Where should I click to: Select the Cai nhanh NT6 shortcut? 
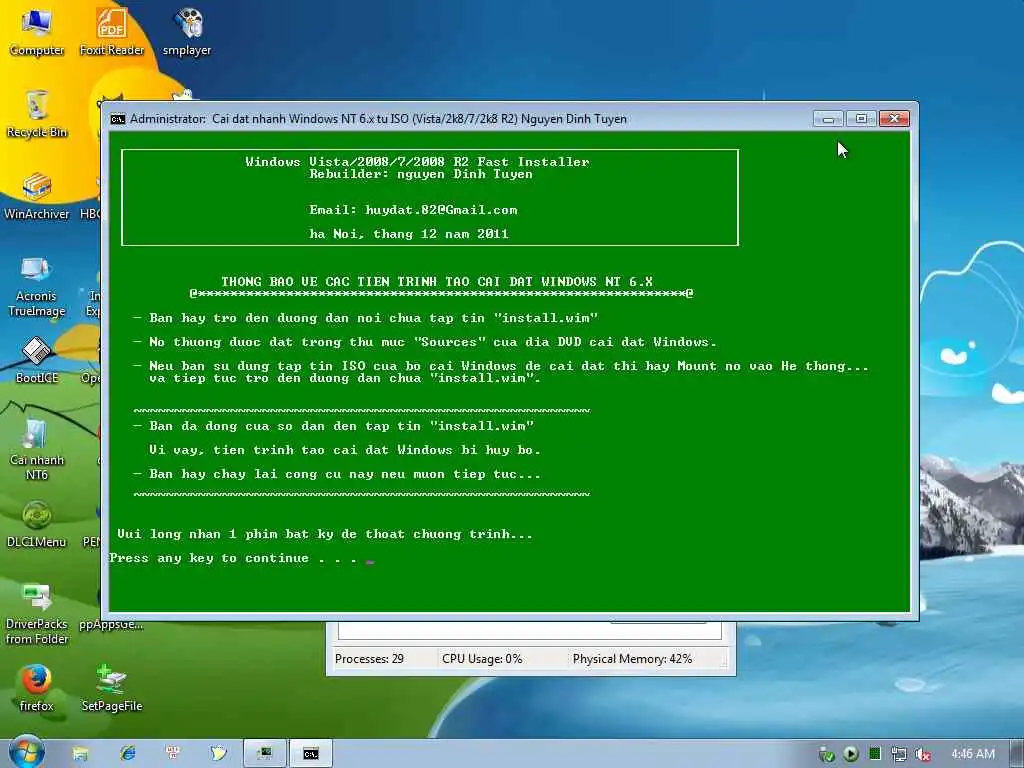[x=37, y=449]
